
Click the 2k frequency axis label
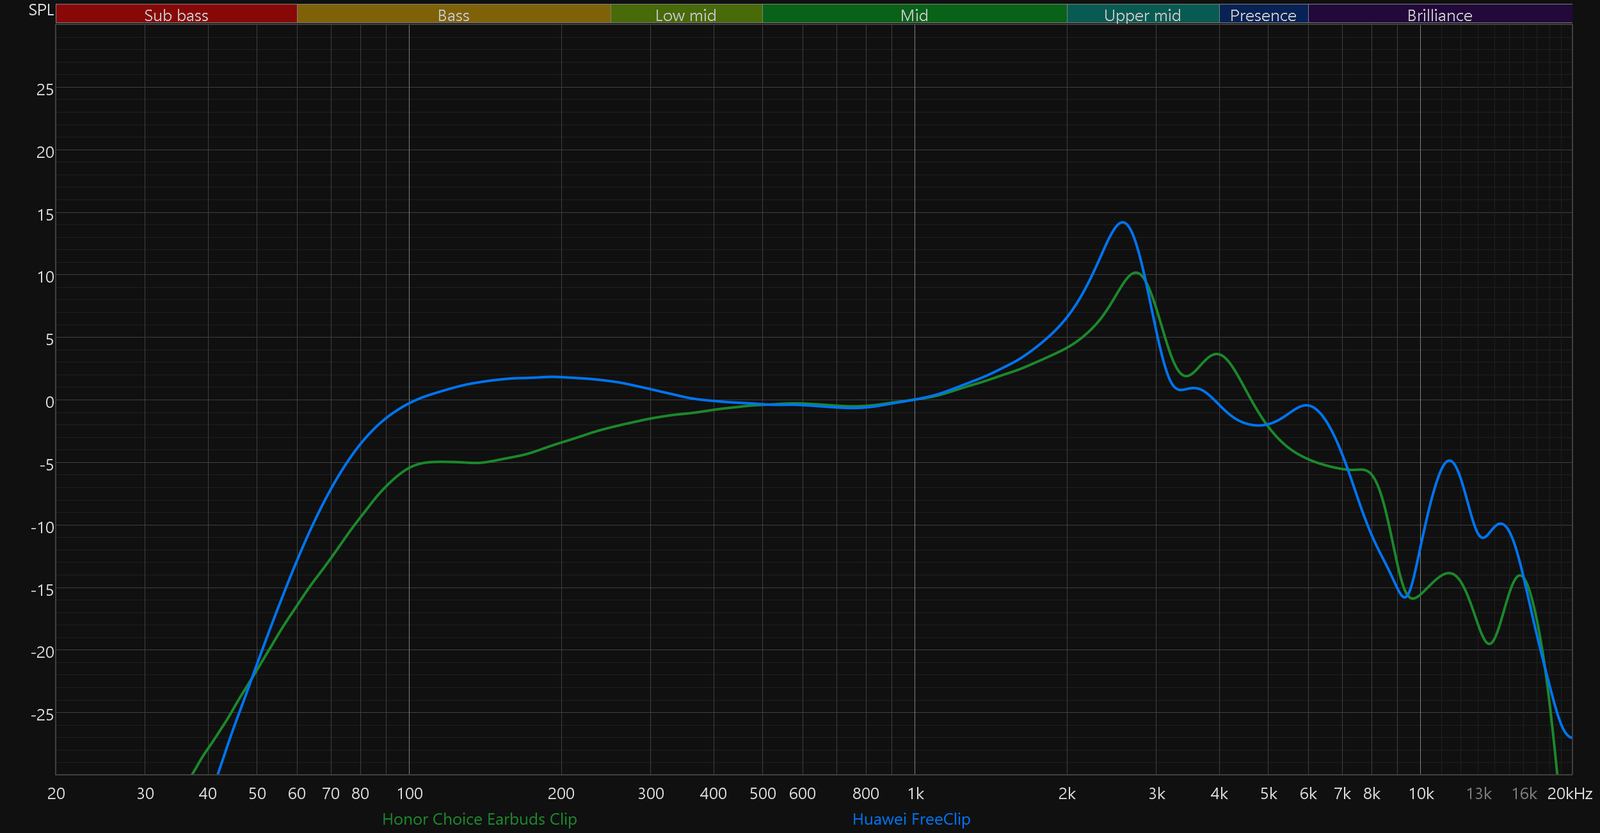[1067, 794]
